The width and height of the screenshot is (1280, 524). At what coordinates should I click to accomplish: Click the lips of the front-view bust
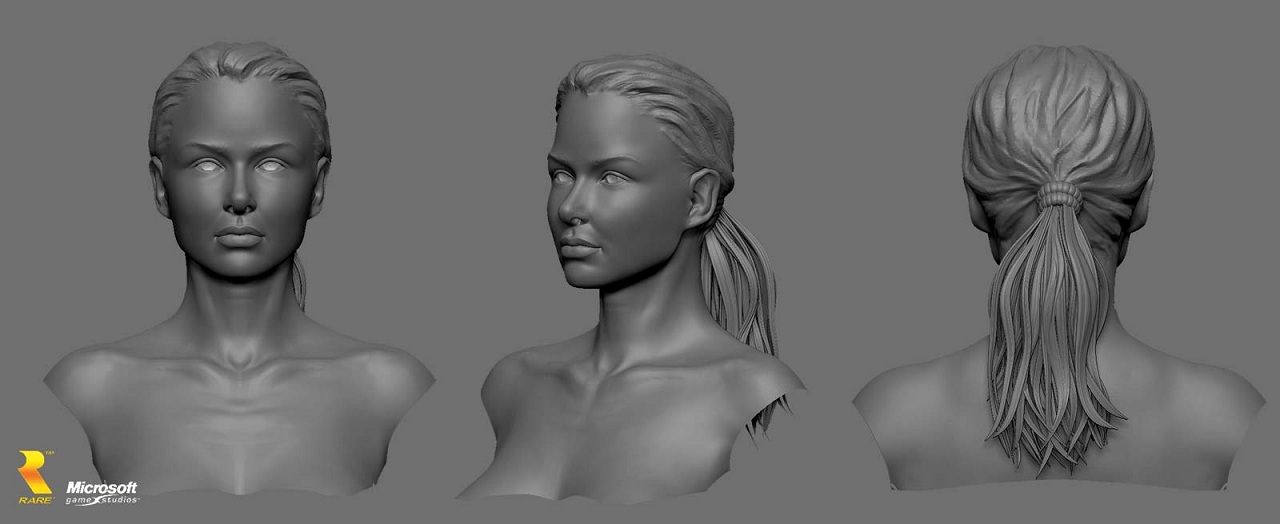[x=239, y=237]
